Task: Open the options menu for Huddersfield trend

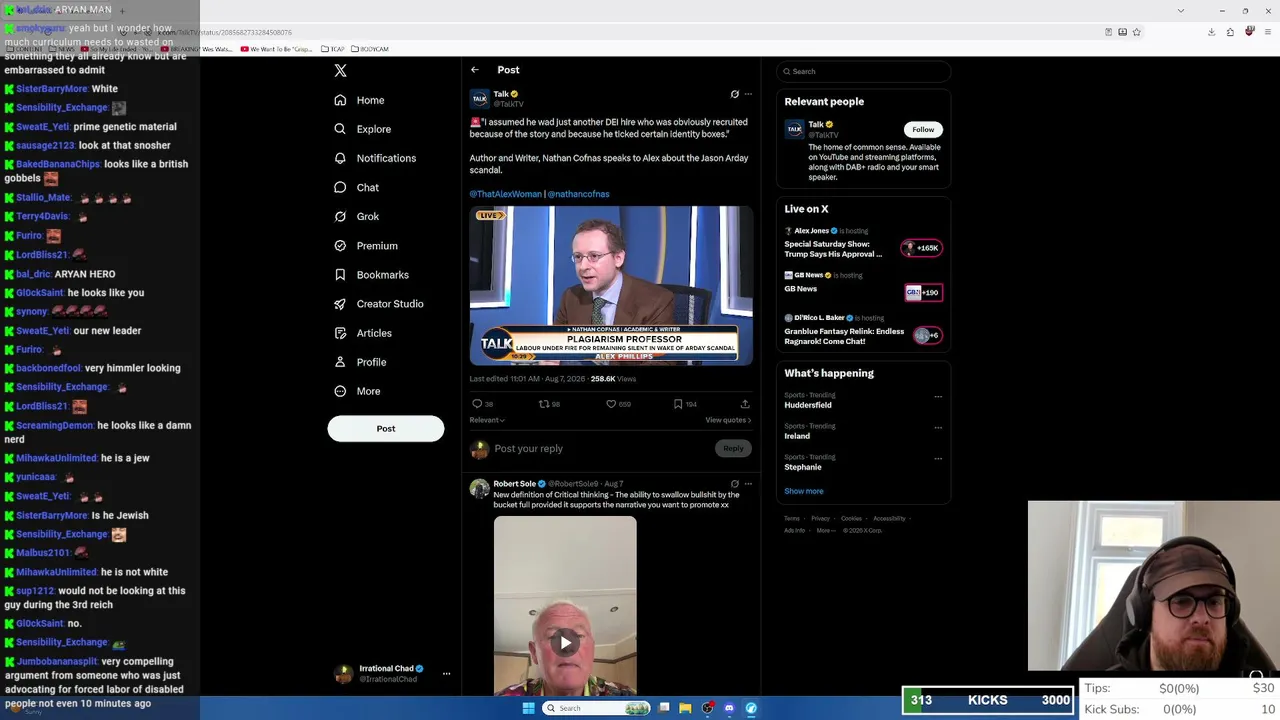Action: [938, 397]
